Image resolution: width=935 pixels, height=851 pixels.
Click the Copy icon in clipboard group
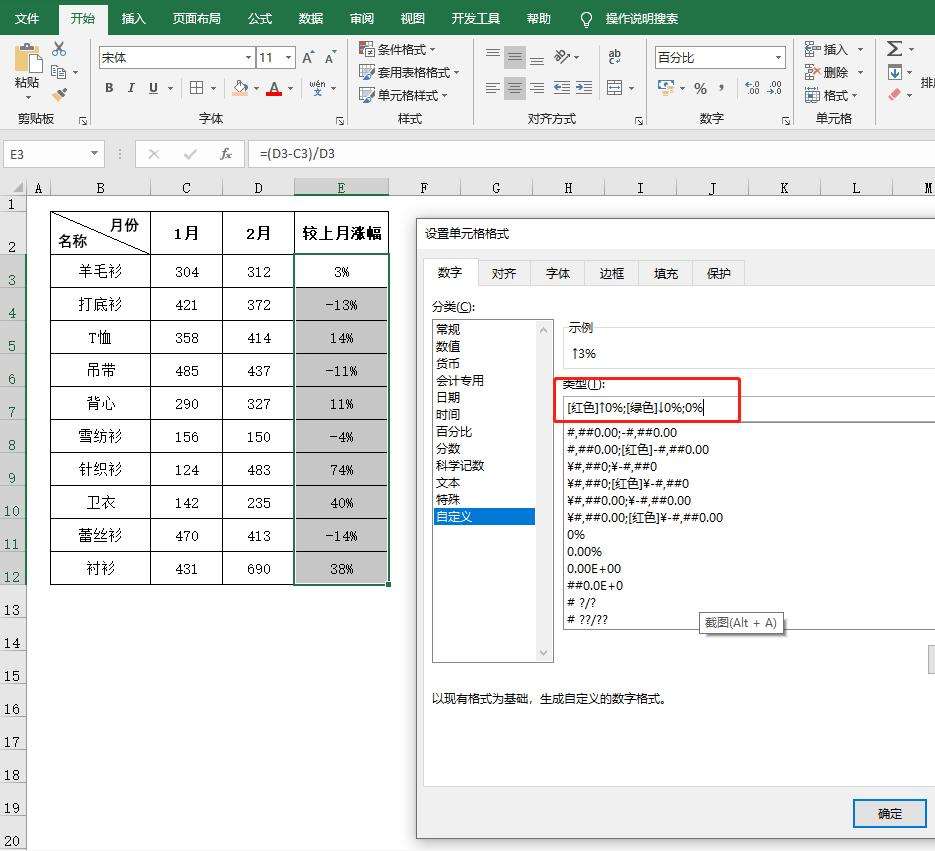(58, 72)
